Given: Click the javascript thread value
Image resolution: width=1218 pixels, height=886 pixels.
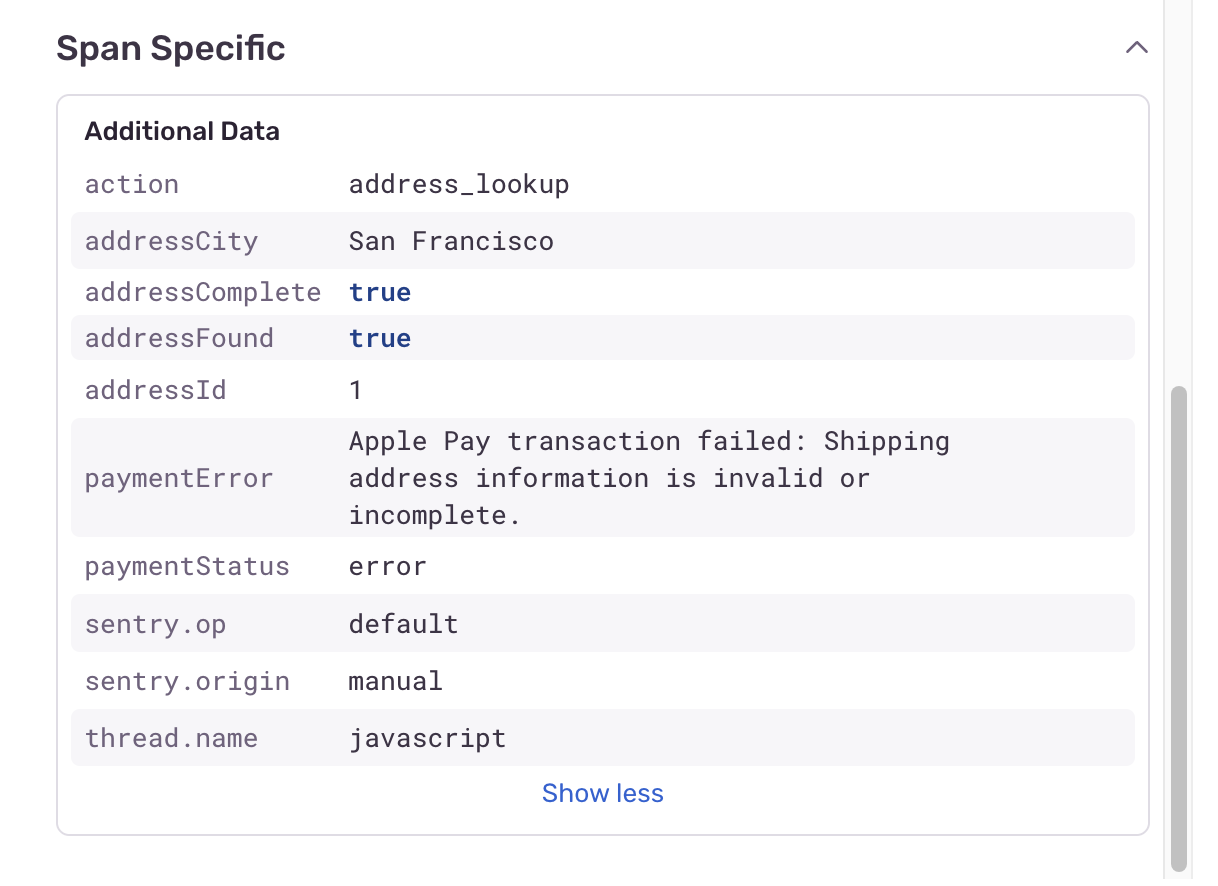Looking at the screenshot, I should click(428, 739).
